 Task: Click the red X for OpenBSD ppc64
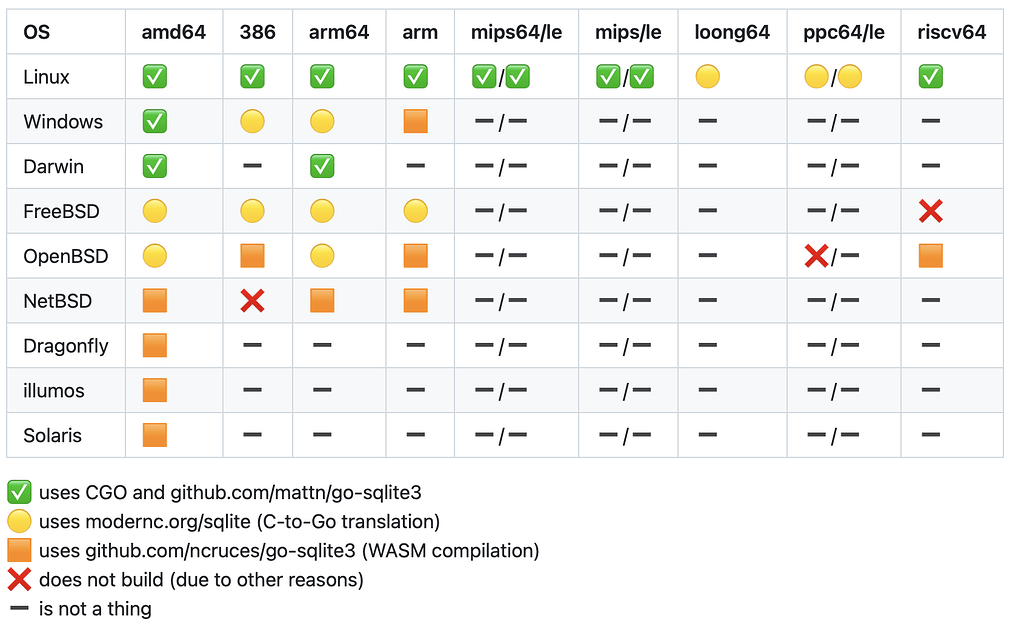coord(816,256)
